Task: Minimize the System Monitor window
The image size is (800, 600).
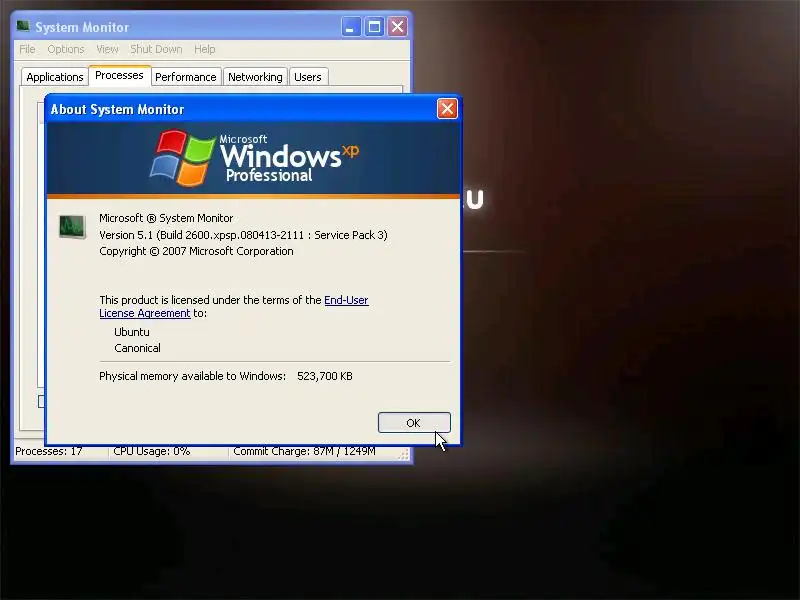Action: 351,27
